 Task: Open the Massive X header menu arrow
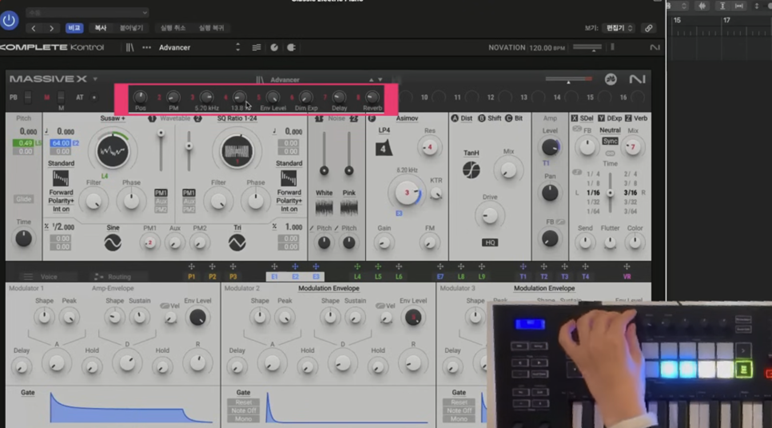[95, 79]
